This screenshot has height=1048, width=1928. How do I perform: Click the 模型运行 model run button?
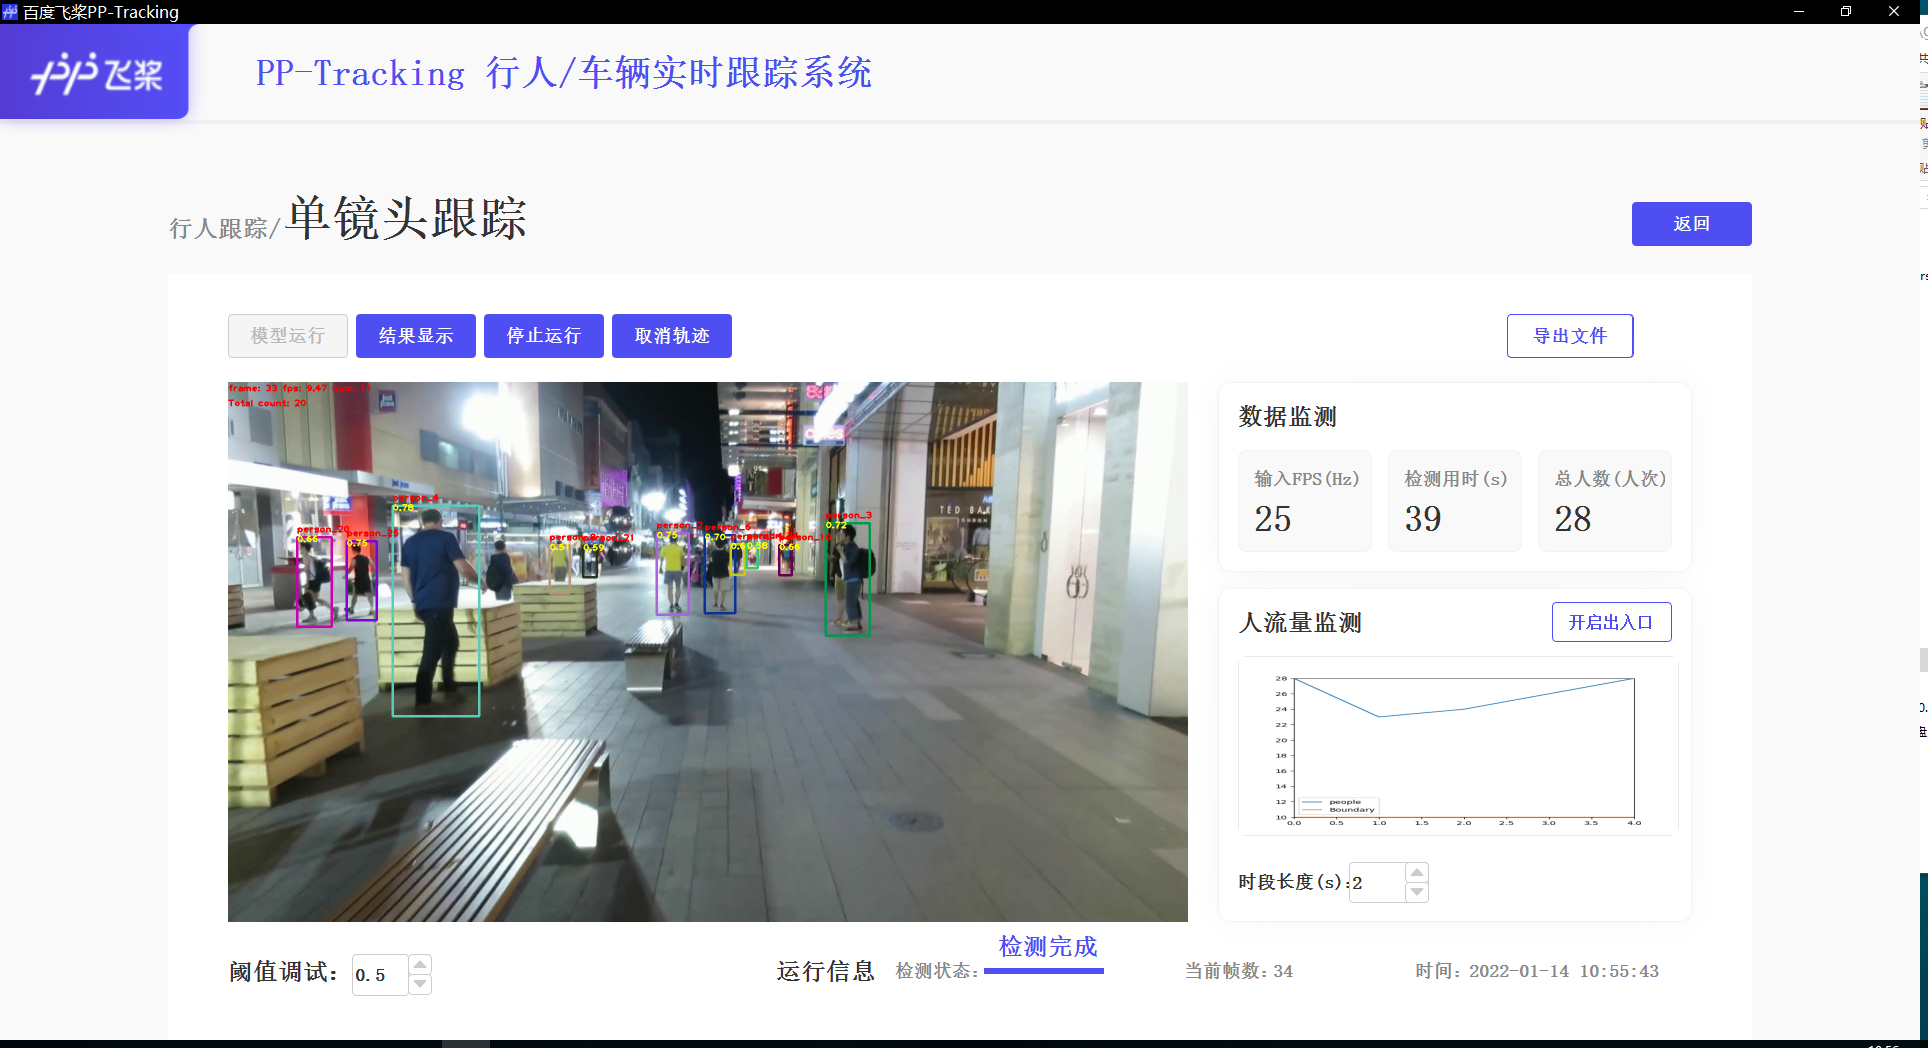(x=287, y=335)
